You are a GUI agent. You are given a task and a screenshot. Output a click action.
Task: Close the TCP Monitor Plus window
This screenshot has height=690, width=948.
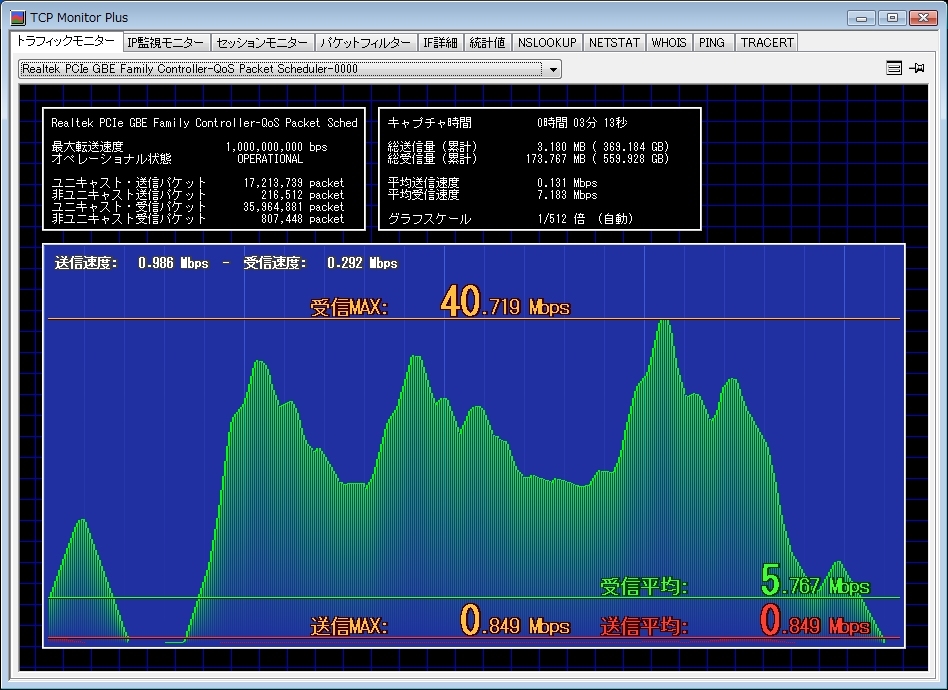coord(922,17)
